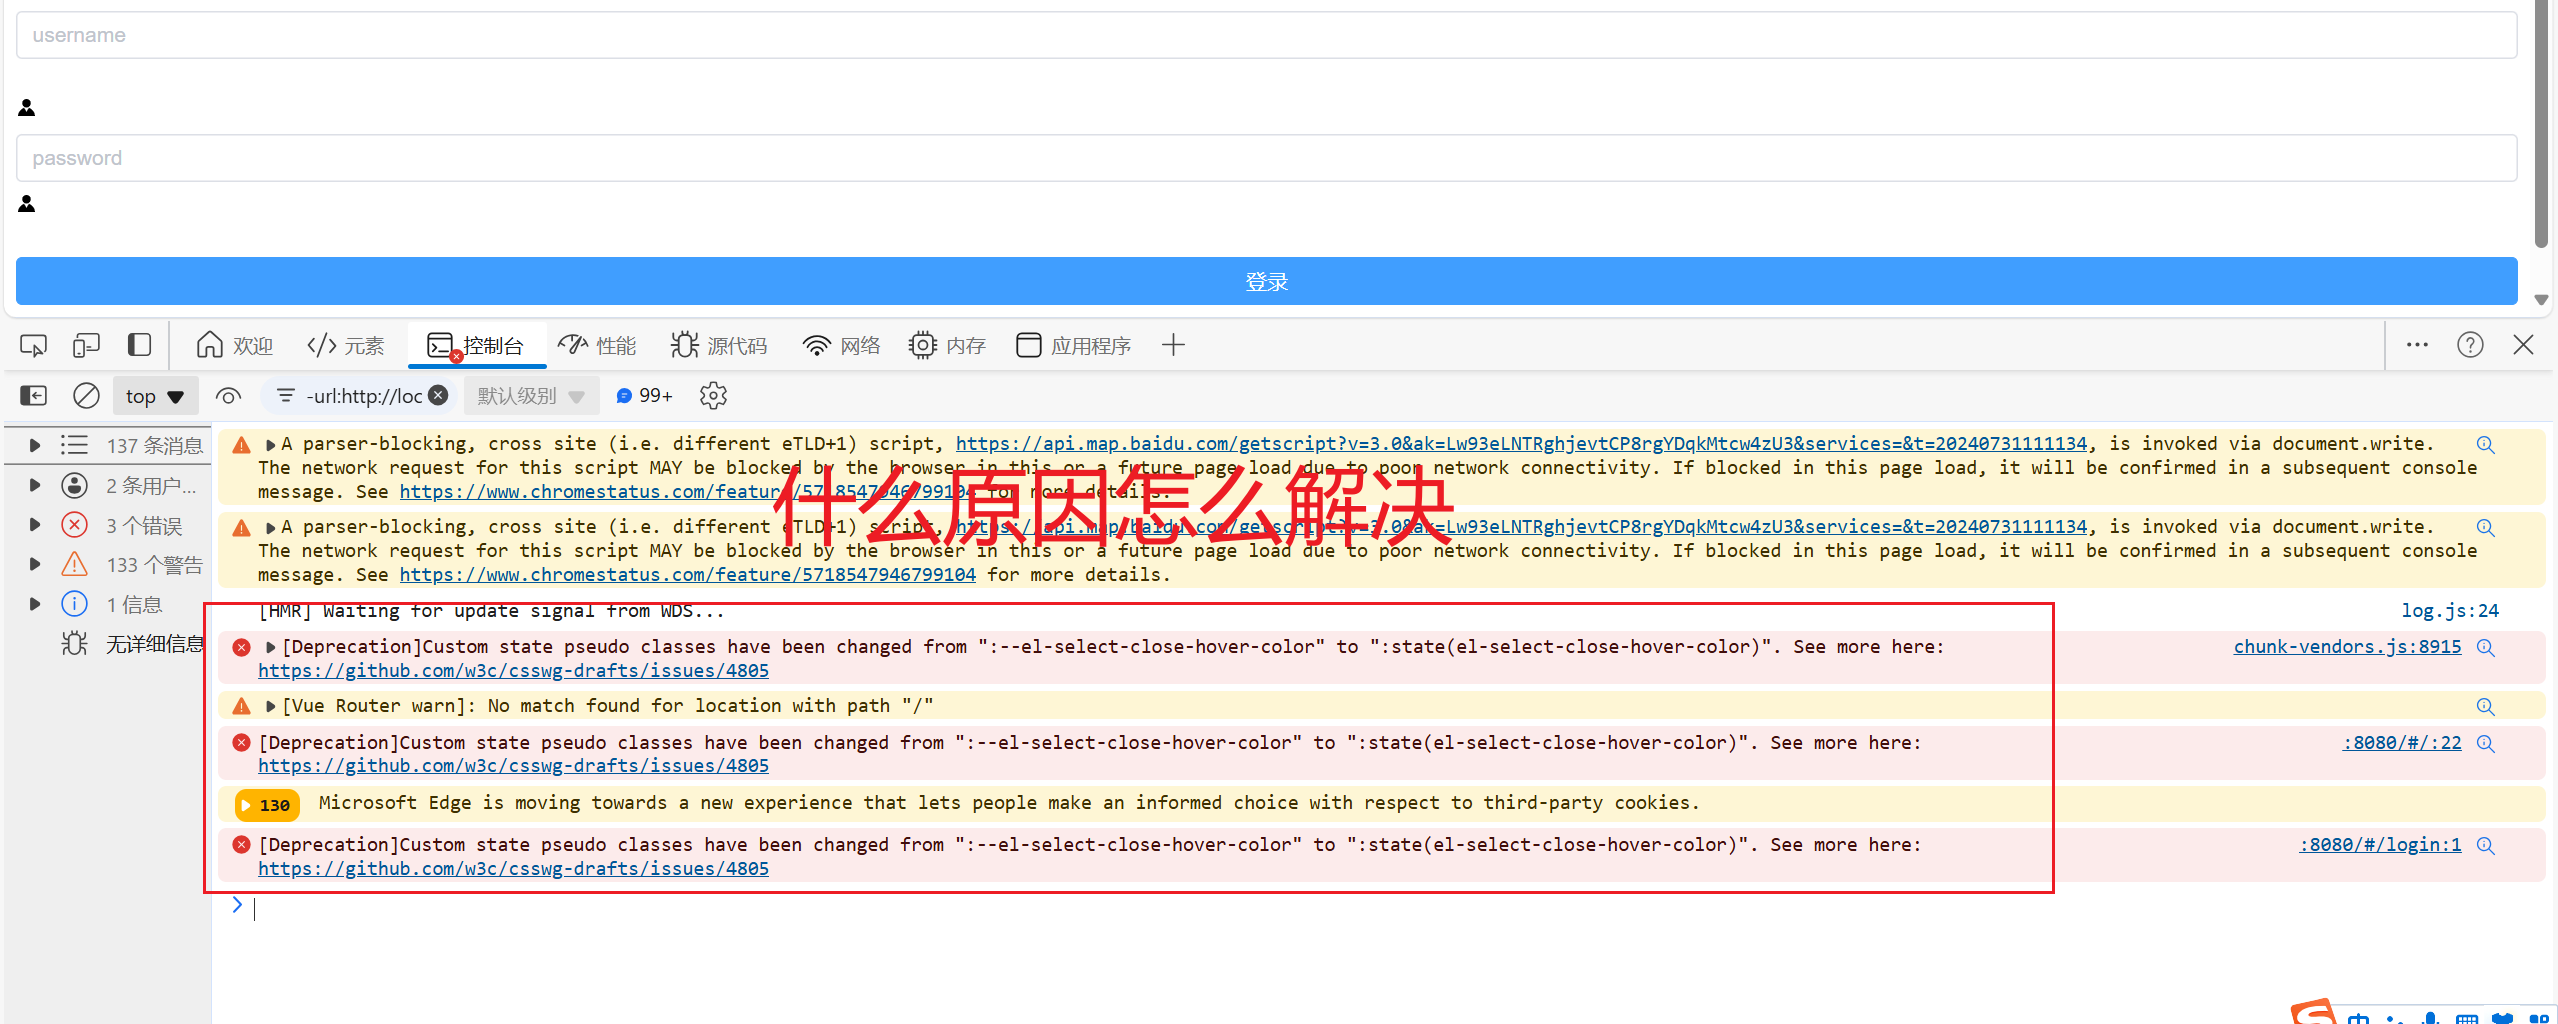Viewport: 2558px width, 1024px height.
Task: Search icon beside chunk-vendors.js:8915
Action: [x=2485, y=648]
